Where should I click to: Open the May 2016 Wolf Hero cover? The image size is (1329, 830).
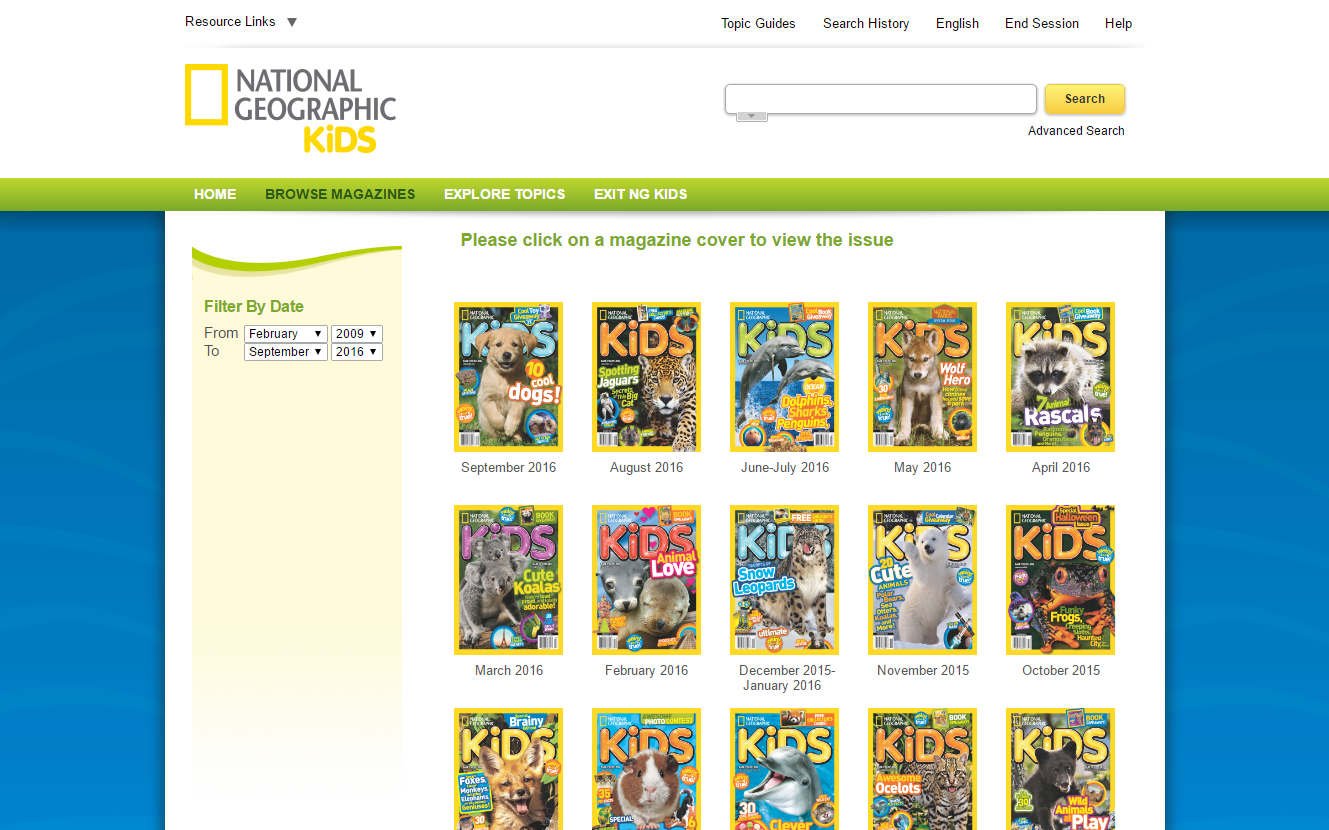point(922,377)
